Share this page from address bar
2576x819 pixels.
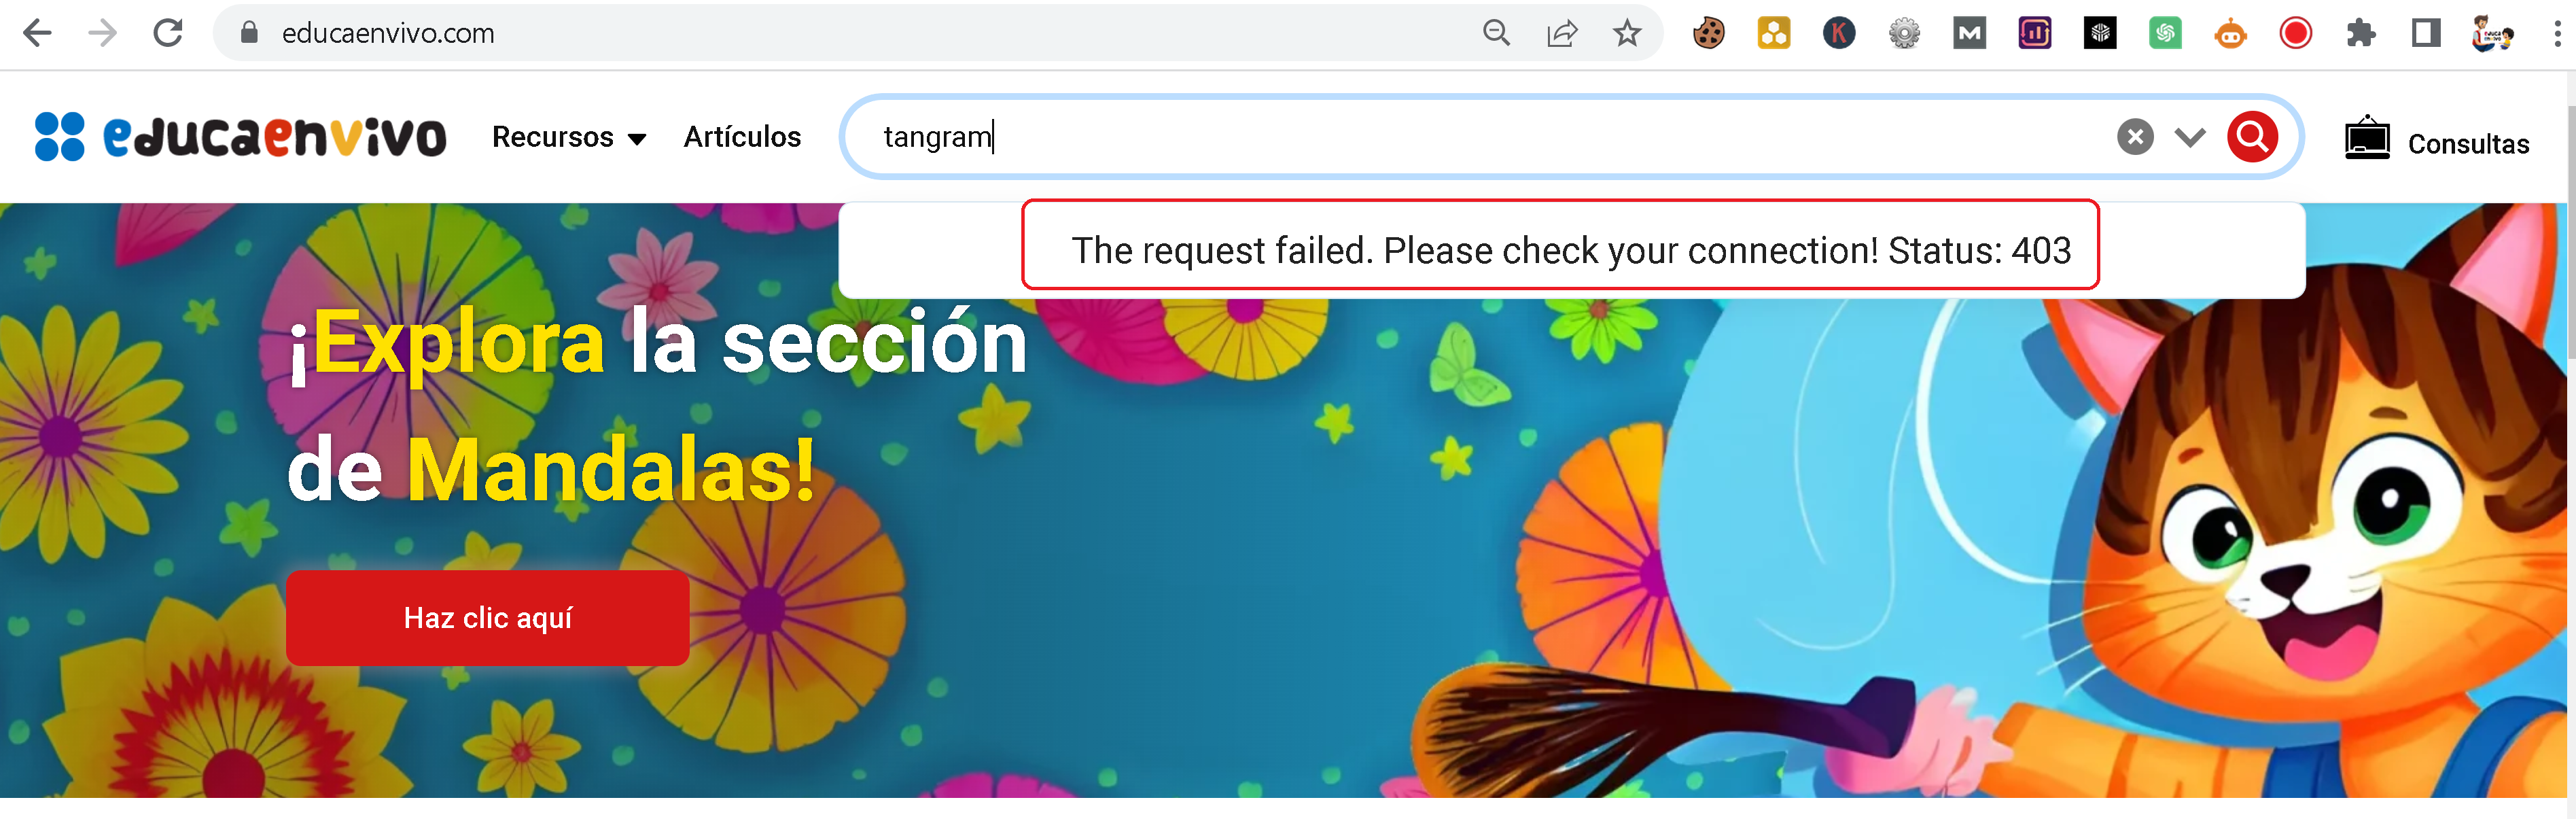(1562, 33)
